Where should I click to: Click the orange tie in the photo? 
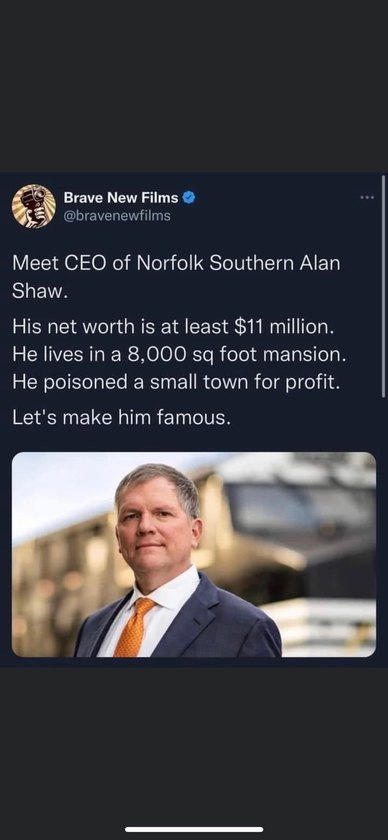pos(132,628)
